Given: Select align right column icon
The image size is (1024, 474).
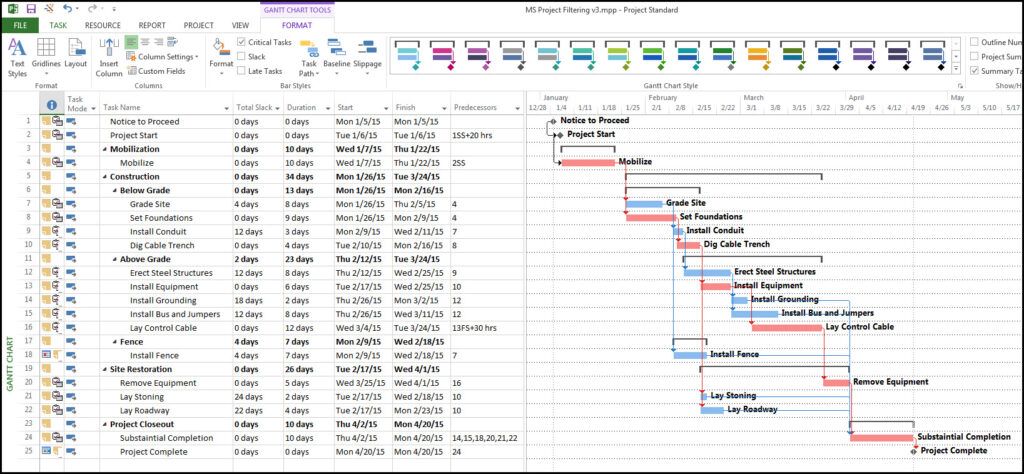Looking at the screenshot, I should click(159, 42).
